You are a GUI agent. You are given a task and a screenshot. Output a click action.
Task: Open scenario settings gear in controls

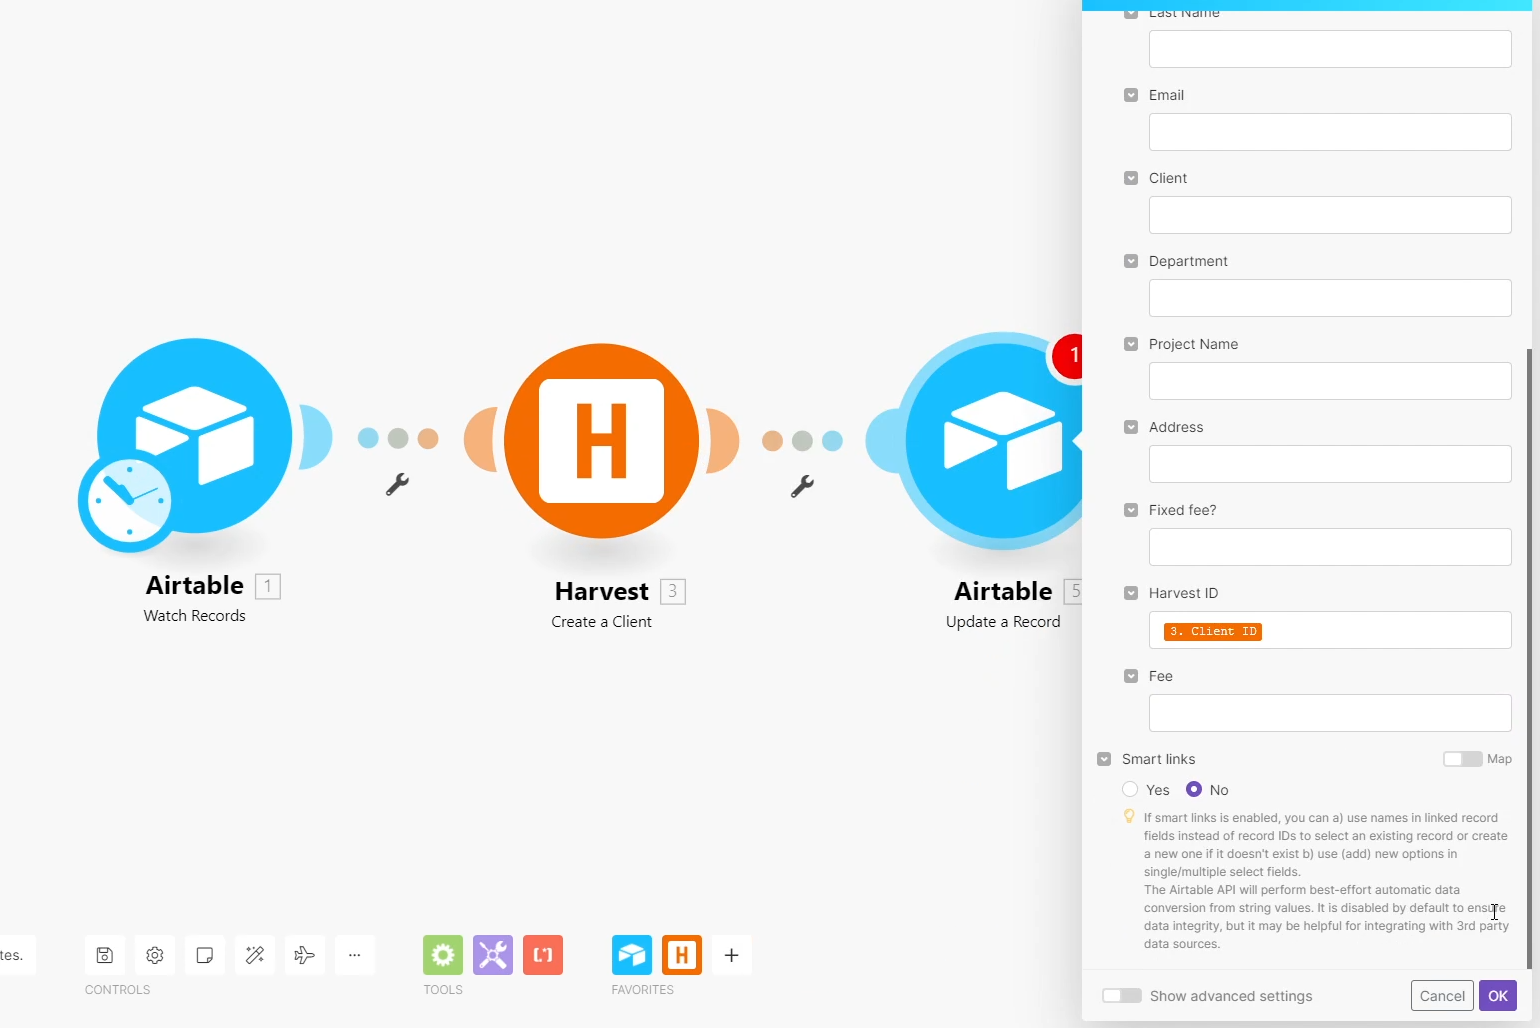155,955
